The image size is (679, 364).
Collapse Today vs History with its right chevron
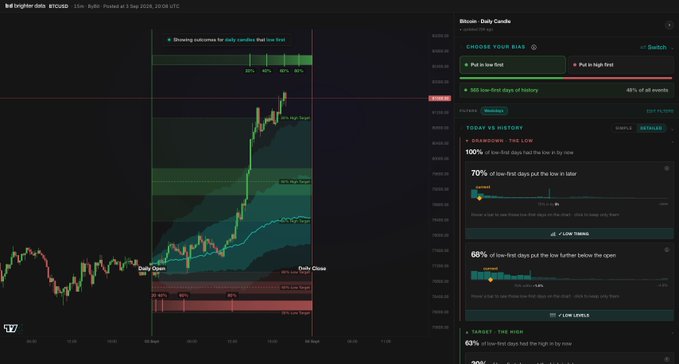672,129
